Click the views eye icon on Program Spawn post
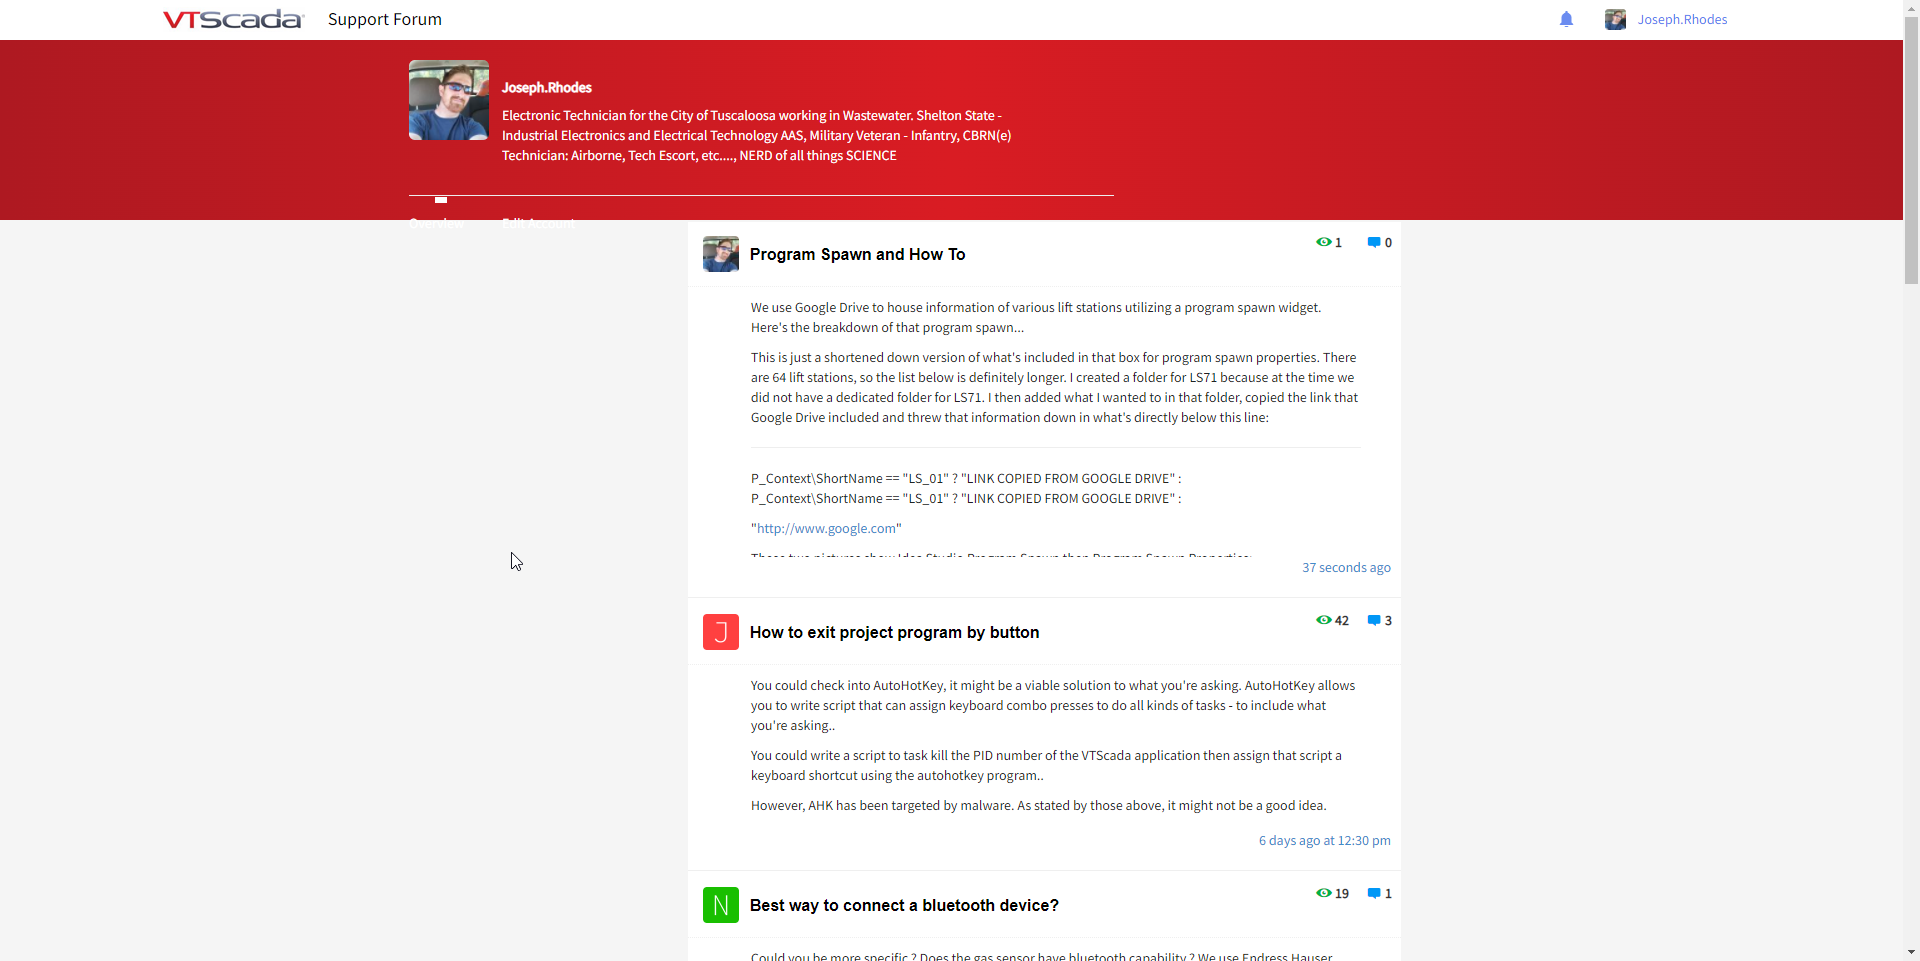The width and height of the screenshot is (1920, 961). 1323,243
